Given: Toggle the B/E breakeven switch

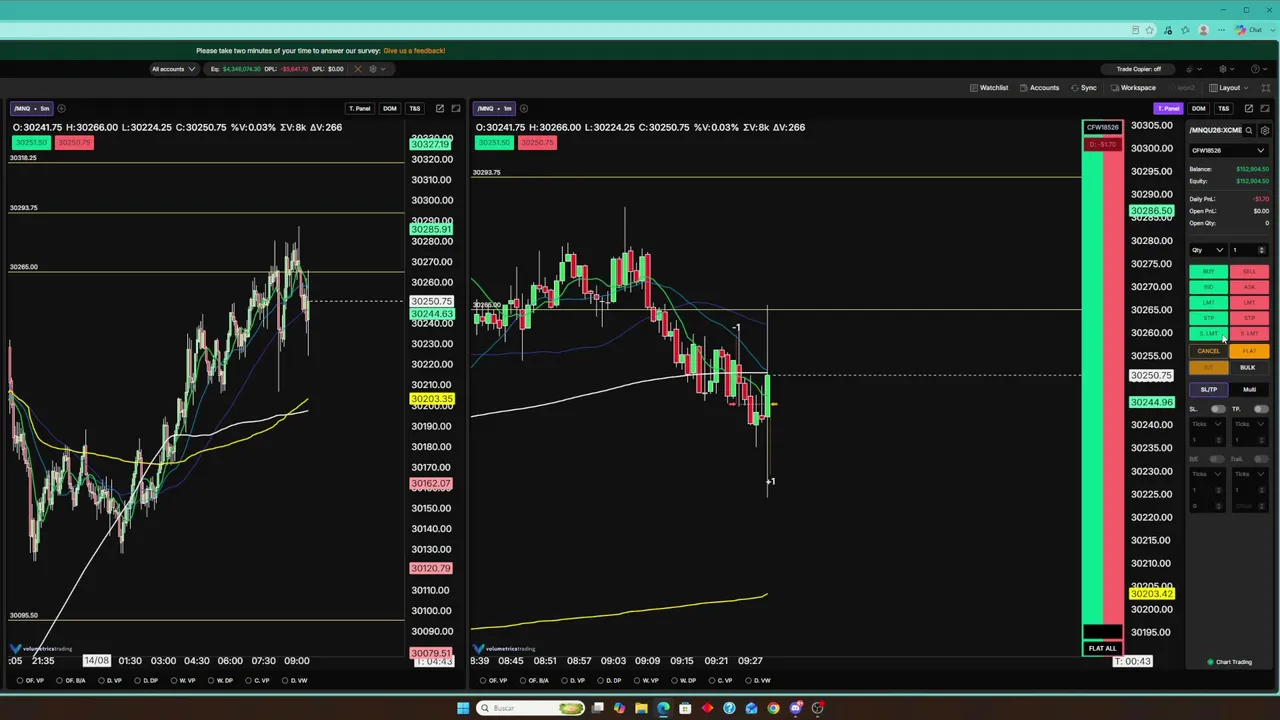Looking at the screenshot, I should pyautogui.click(x=1217, y=459).
